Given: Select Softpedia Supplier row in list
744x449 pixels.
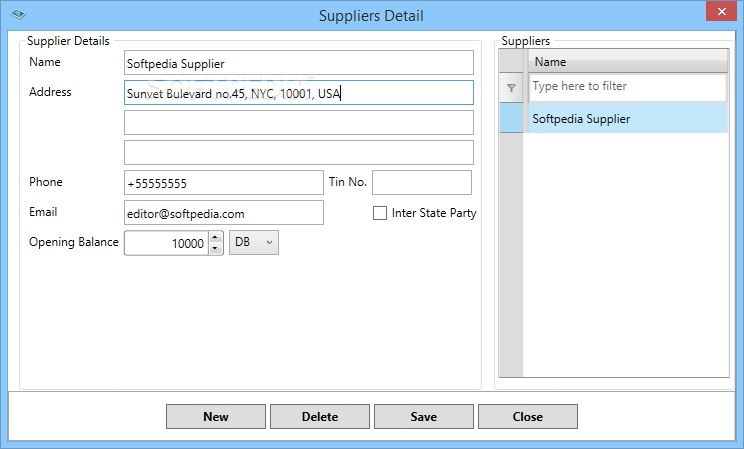Looking at the screenshot, I should pyautogui.click(x=628, y=119).
